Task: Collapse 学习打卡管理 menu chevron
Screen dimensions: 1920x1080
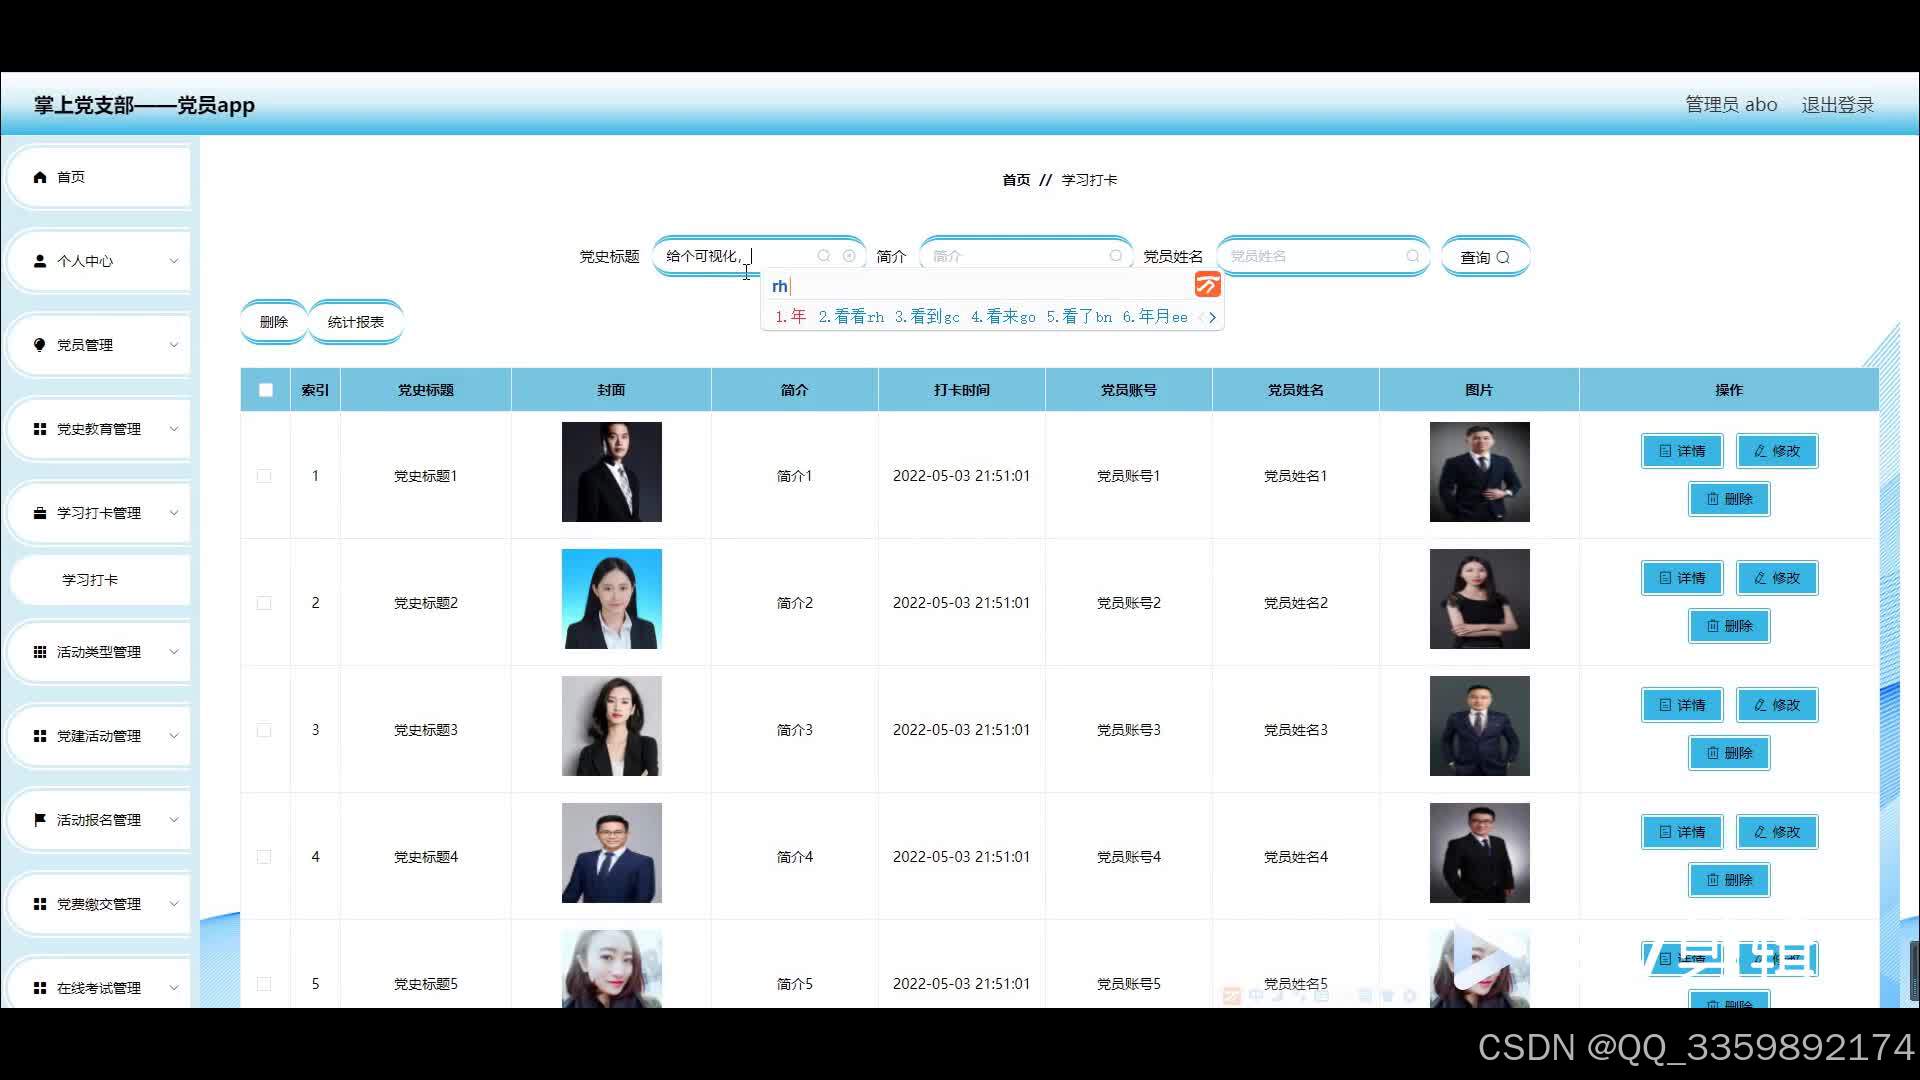Action: (x=173, y=513)
